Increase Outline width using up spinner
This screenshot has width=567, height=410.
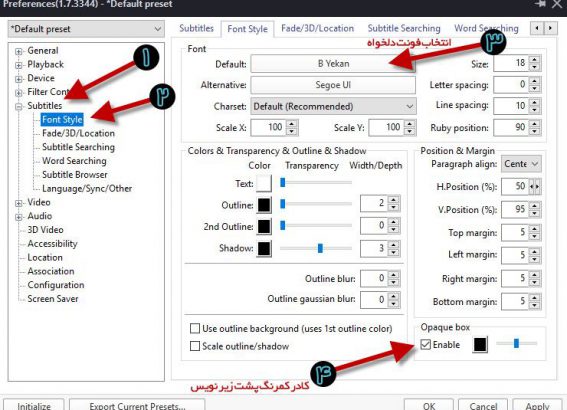click(x=393, y=200)
